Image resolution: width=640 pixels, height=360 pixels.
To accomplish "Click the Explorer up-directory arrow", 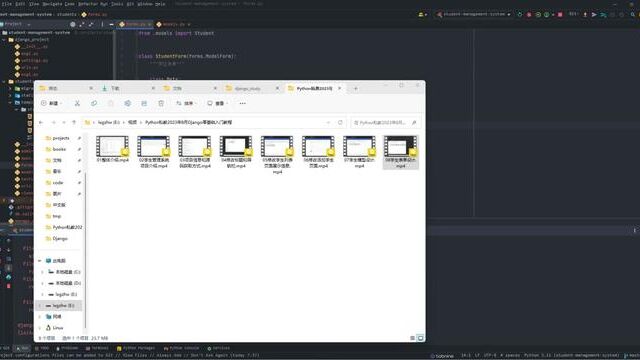I will (x=74, y=122).
